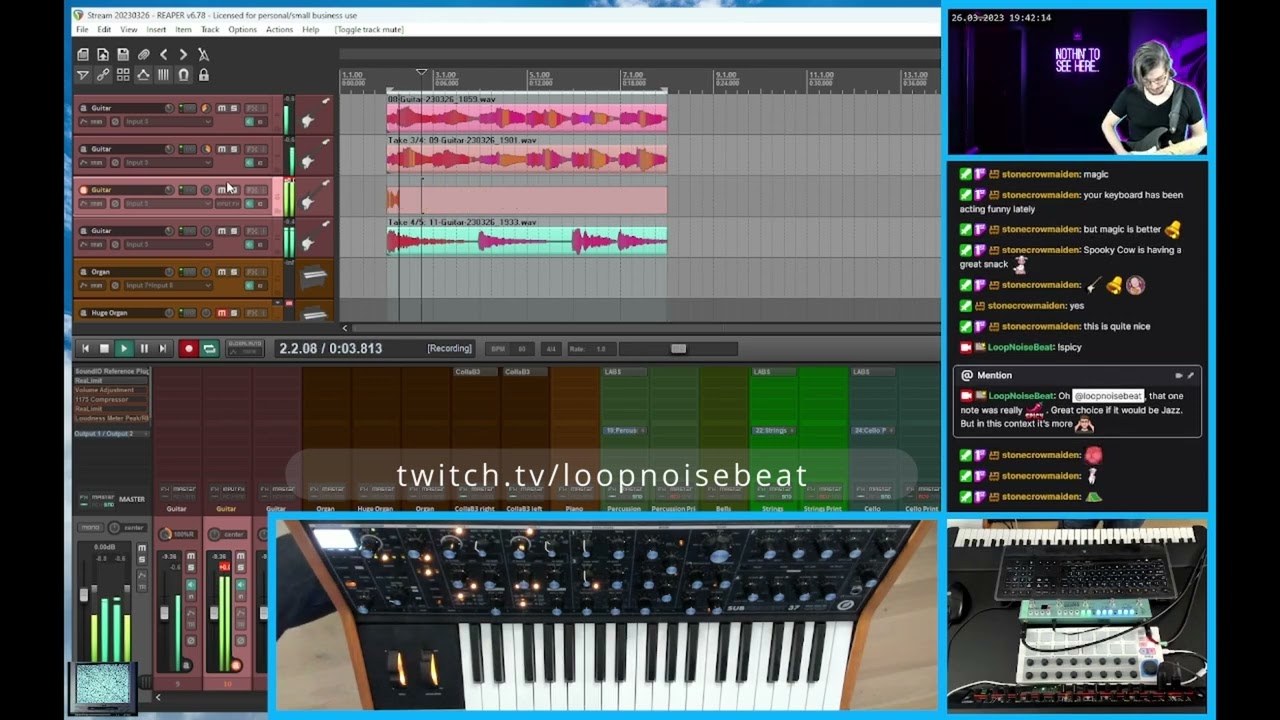Toggle auto-crossfade icon in toolbar
The image size is (1280, 720).
[x=83, y=75]
